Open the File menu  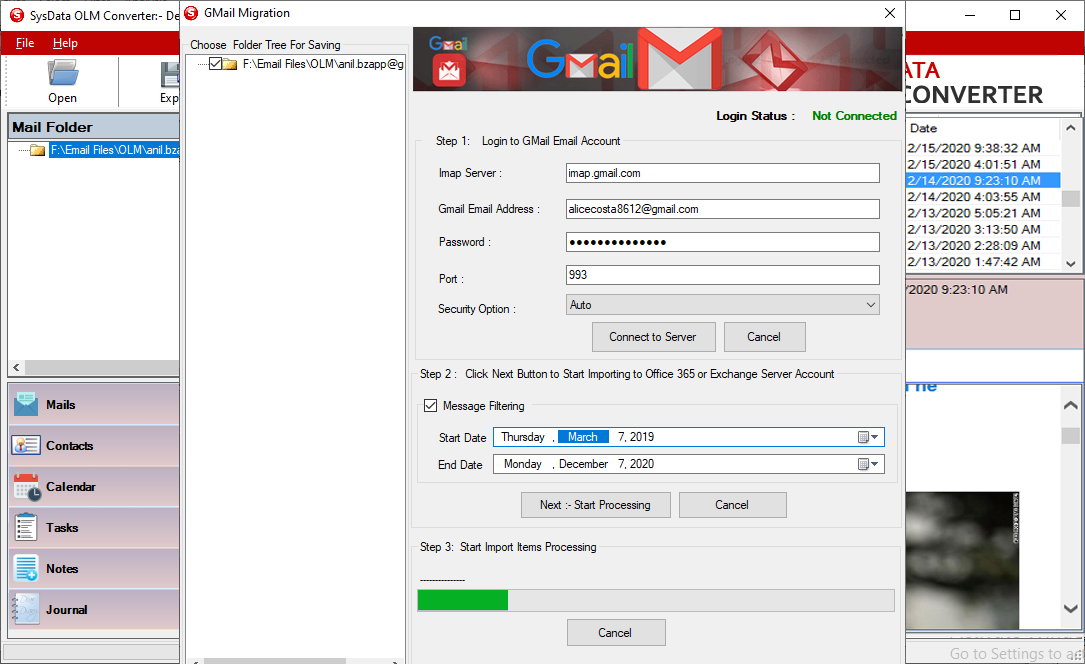tap(25, 43)
